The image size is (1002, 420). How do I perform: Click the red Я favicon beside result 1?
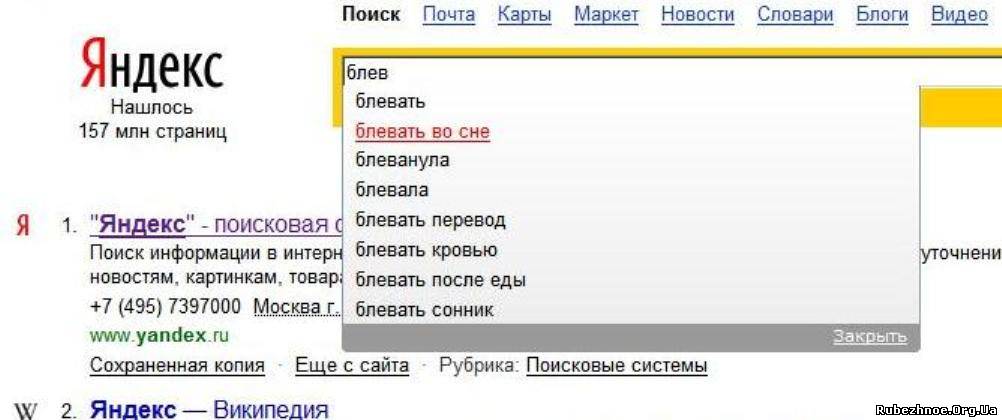23,226
